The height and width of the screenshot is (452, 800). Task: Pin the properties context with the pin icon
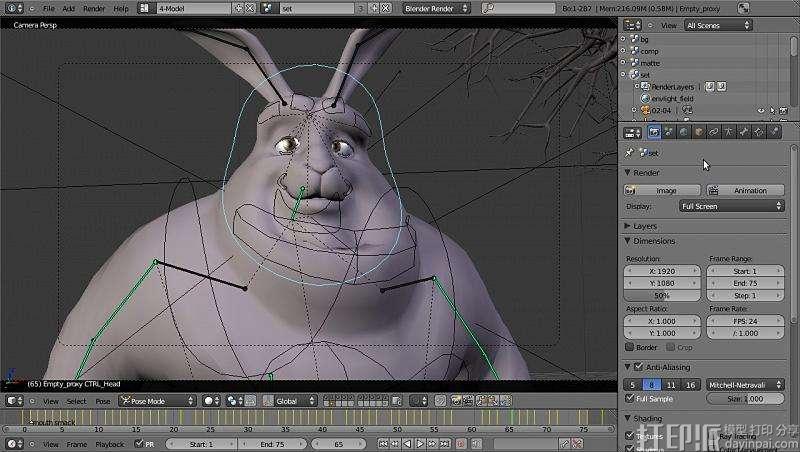click(629, 153)
